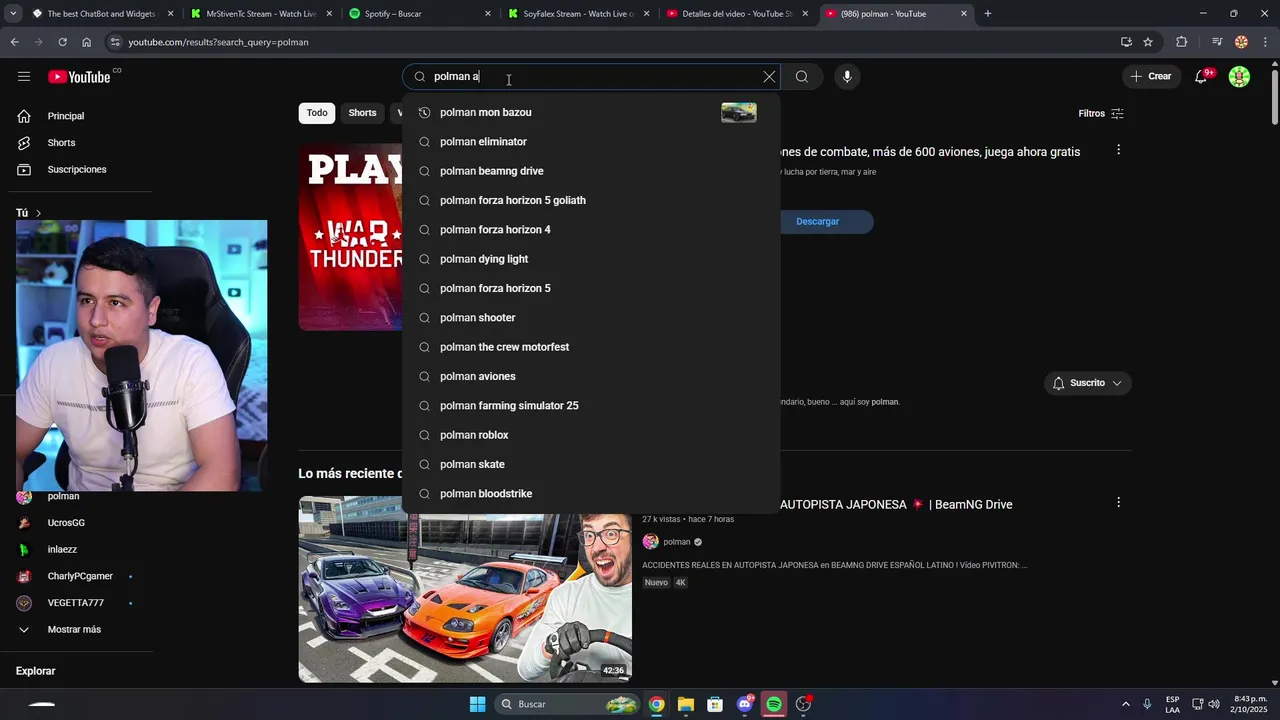Clear the search box with the X
Viewport: 1280px width, 720px height.
tap(769, 77)
